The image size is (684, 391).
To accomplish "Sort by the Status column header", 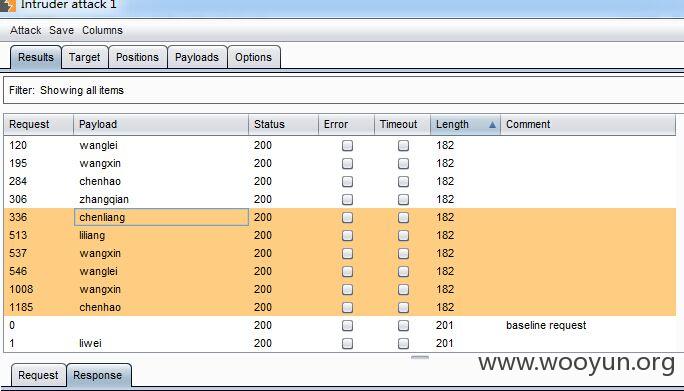I will (x=284, y=124).
